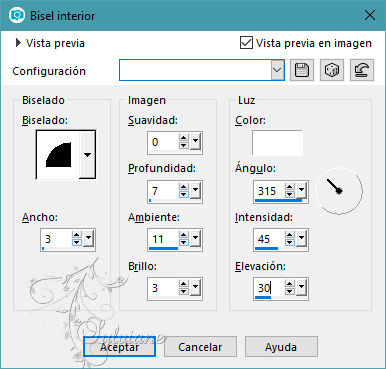Decrease Elevación value with down arrow
Image resolution: width=386 pixels, height=369 pixels.
[x=290, y=291]
